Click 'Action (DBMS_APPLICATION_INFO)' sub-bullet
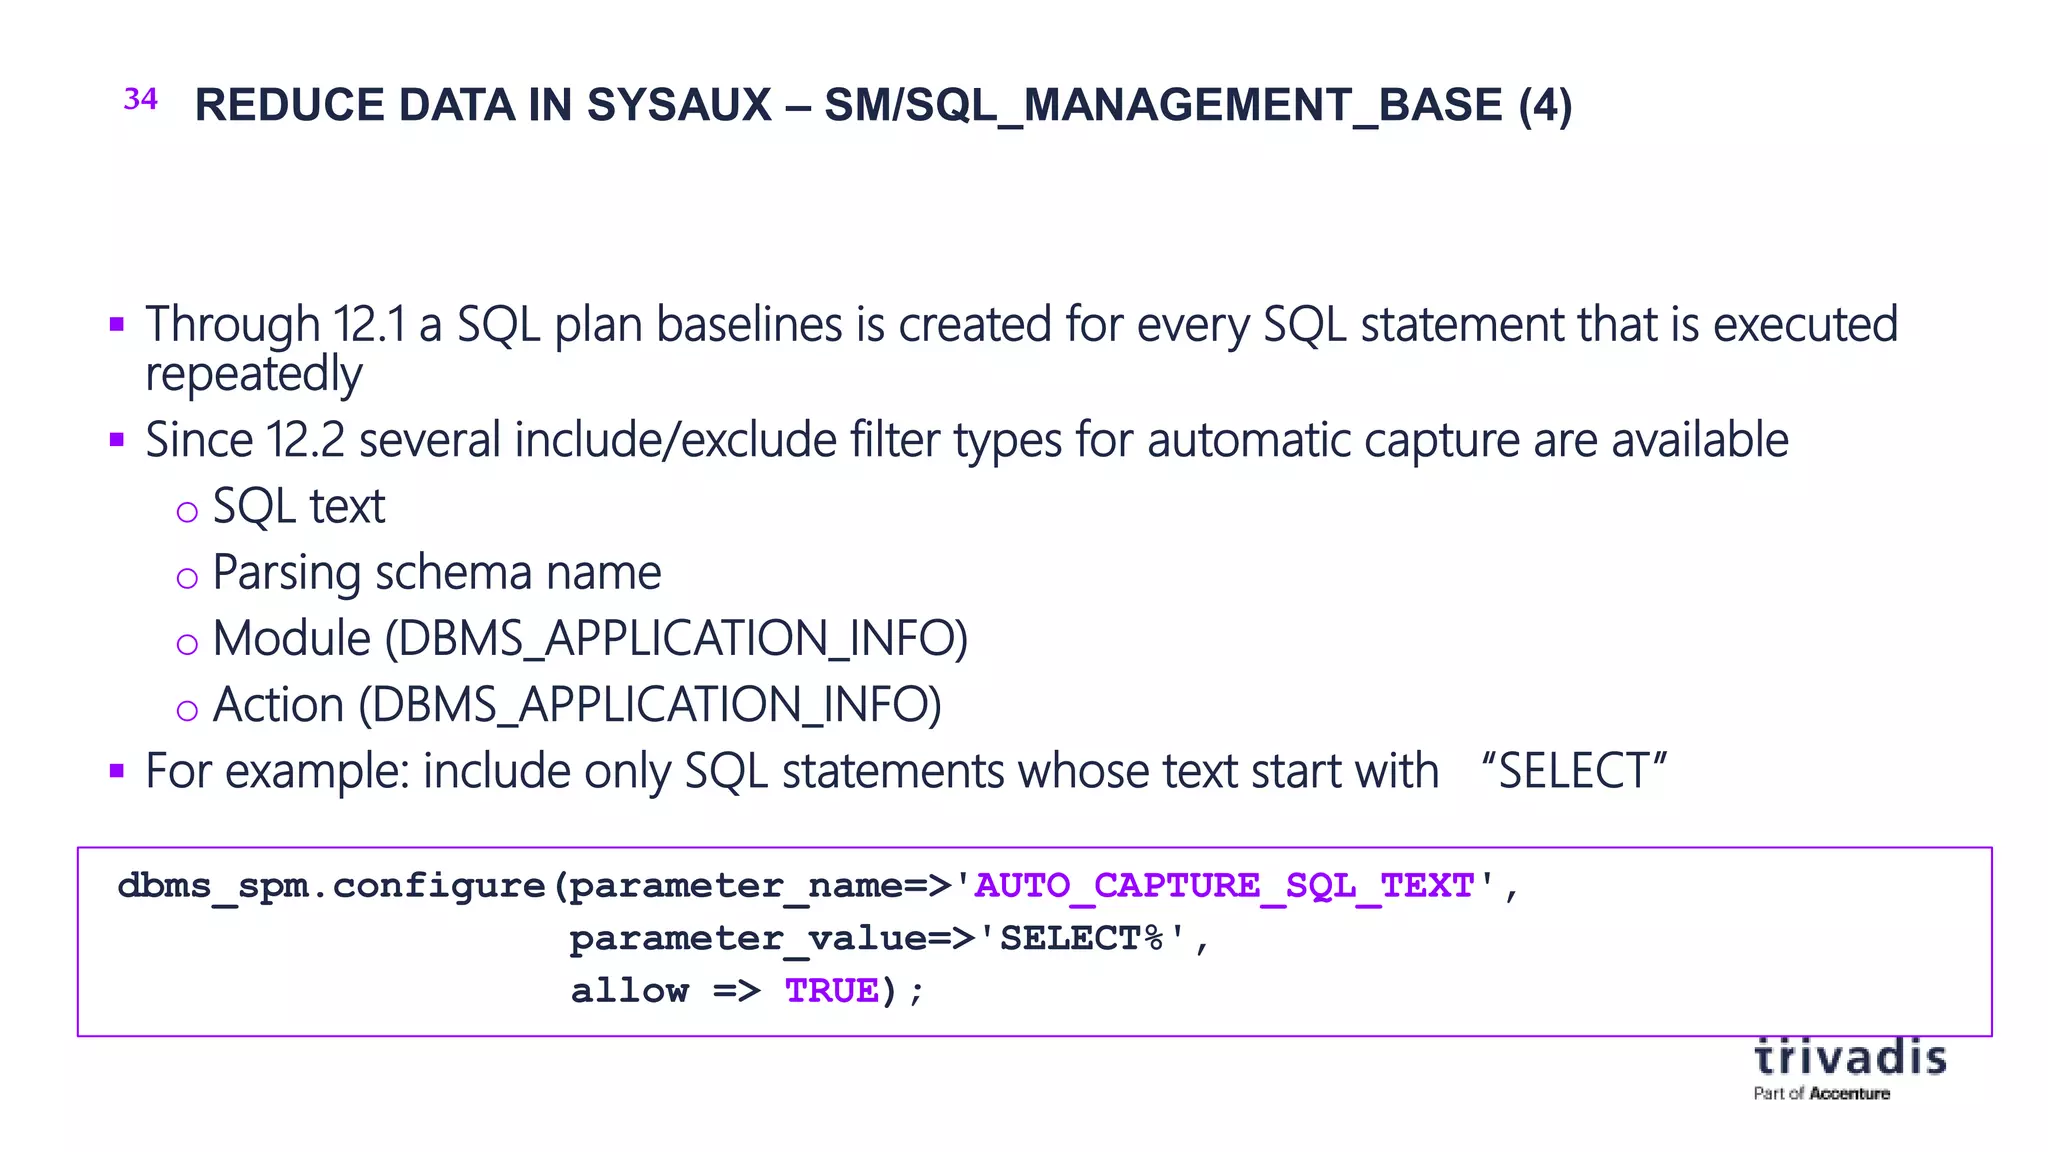The image size is (2048, 1152). [x=578, y=705]
